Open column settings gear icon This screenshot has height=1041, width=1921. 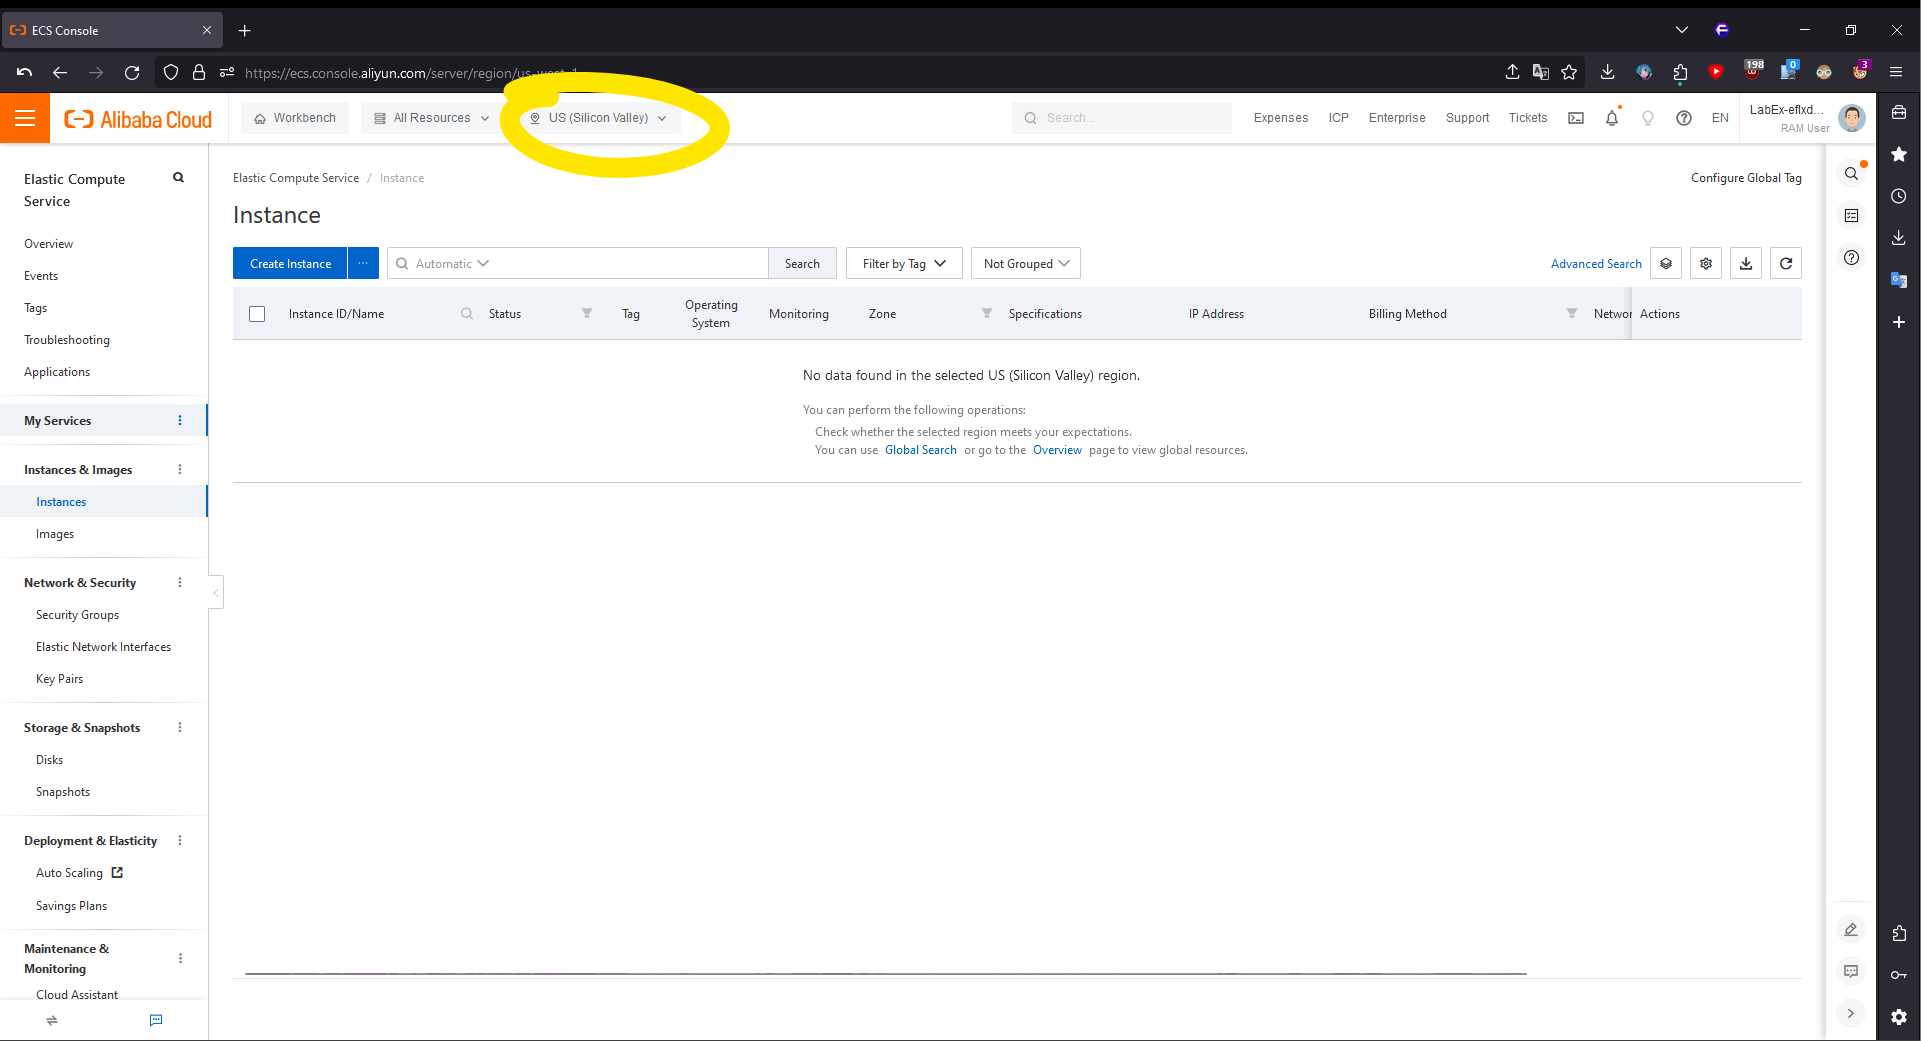click(x=1706, y=264)
